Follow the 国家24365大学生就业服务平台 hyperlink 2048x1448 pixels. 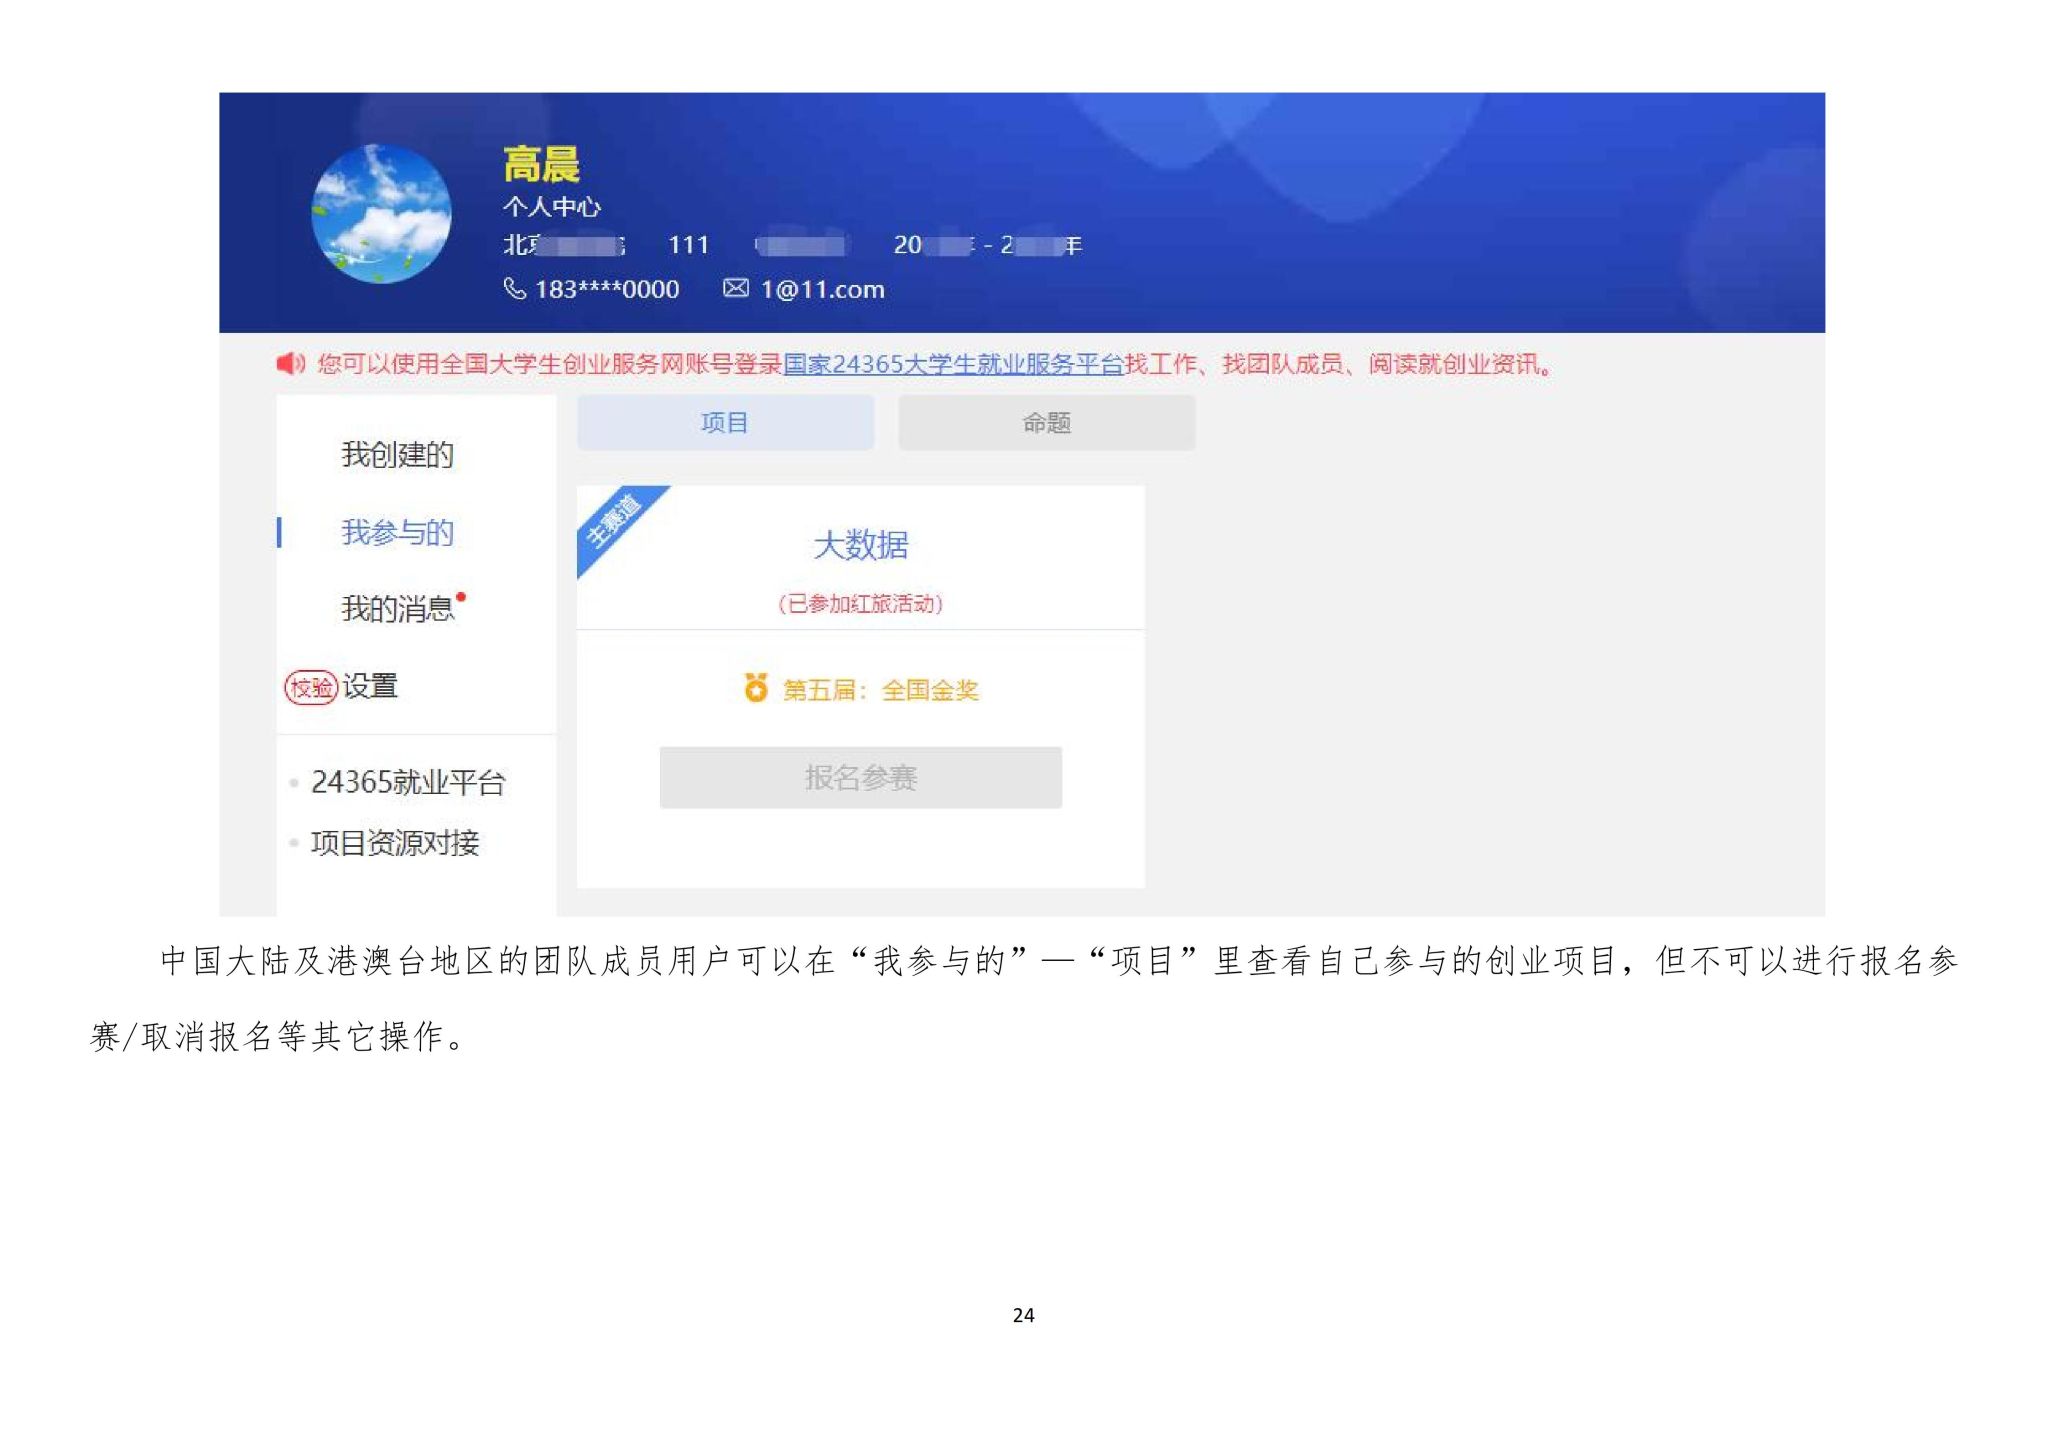pyautogui.click(x=954, y=364)
